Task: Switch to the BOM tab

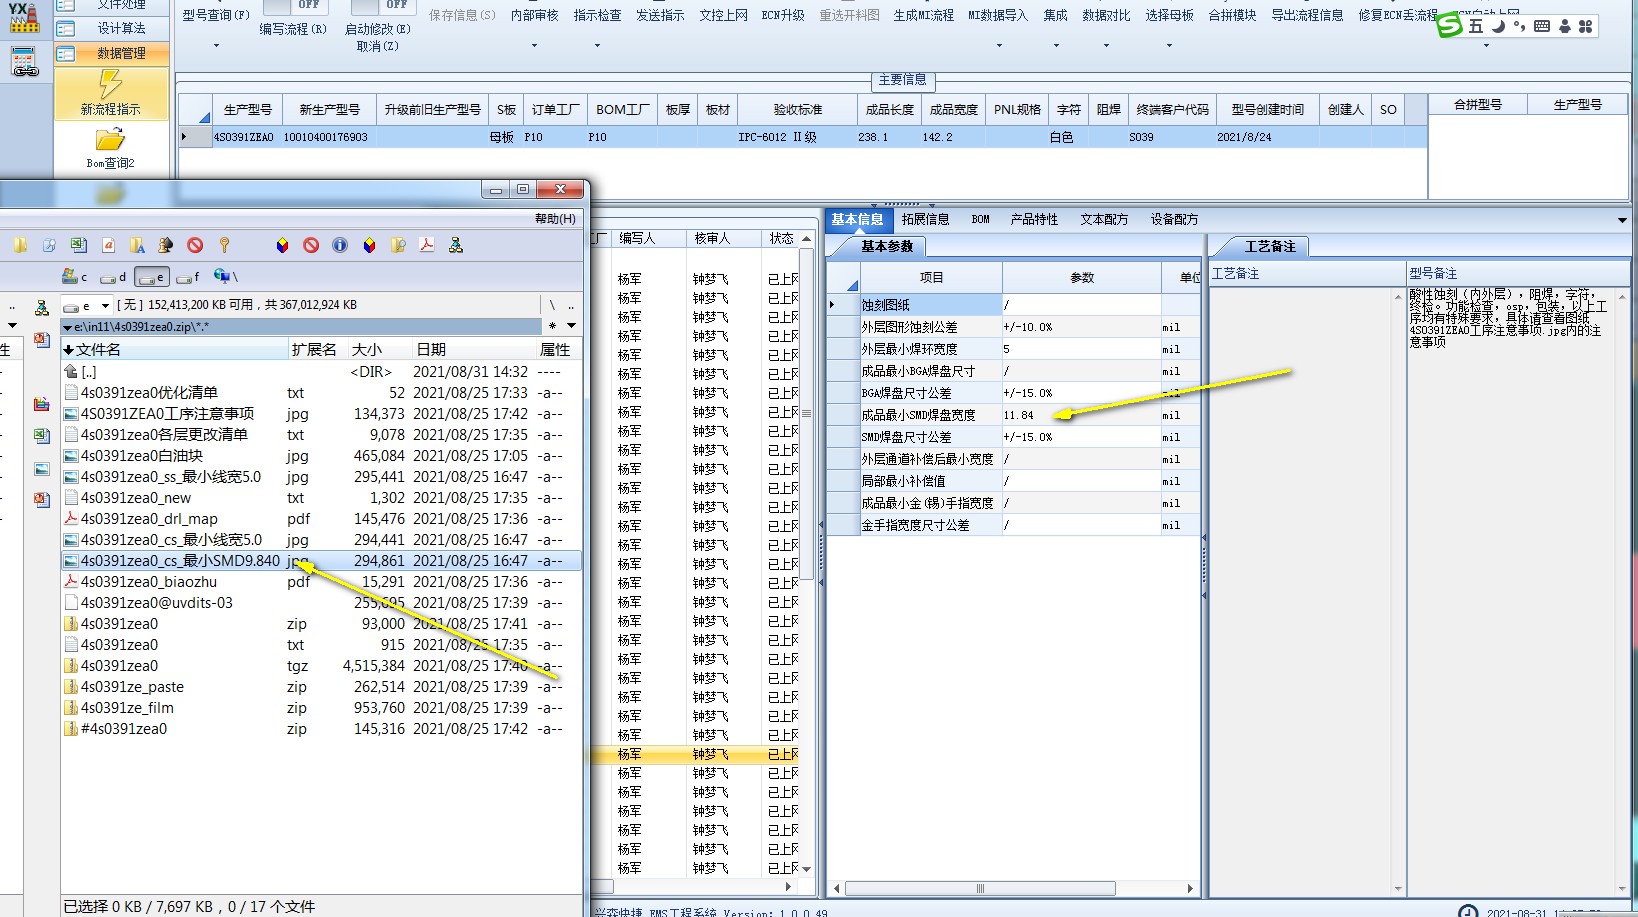Action: tap(980, 219)
